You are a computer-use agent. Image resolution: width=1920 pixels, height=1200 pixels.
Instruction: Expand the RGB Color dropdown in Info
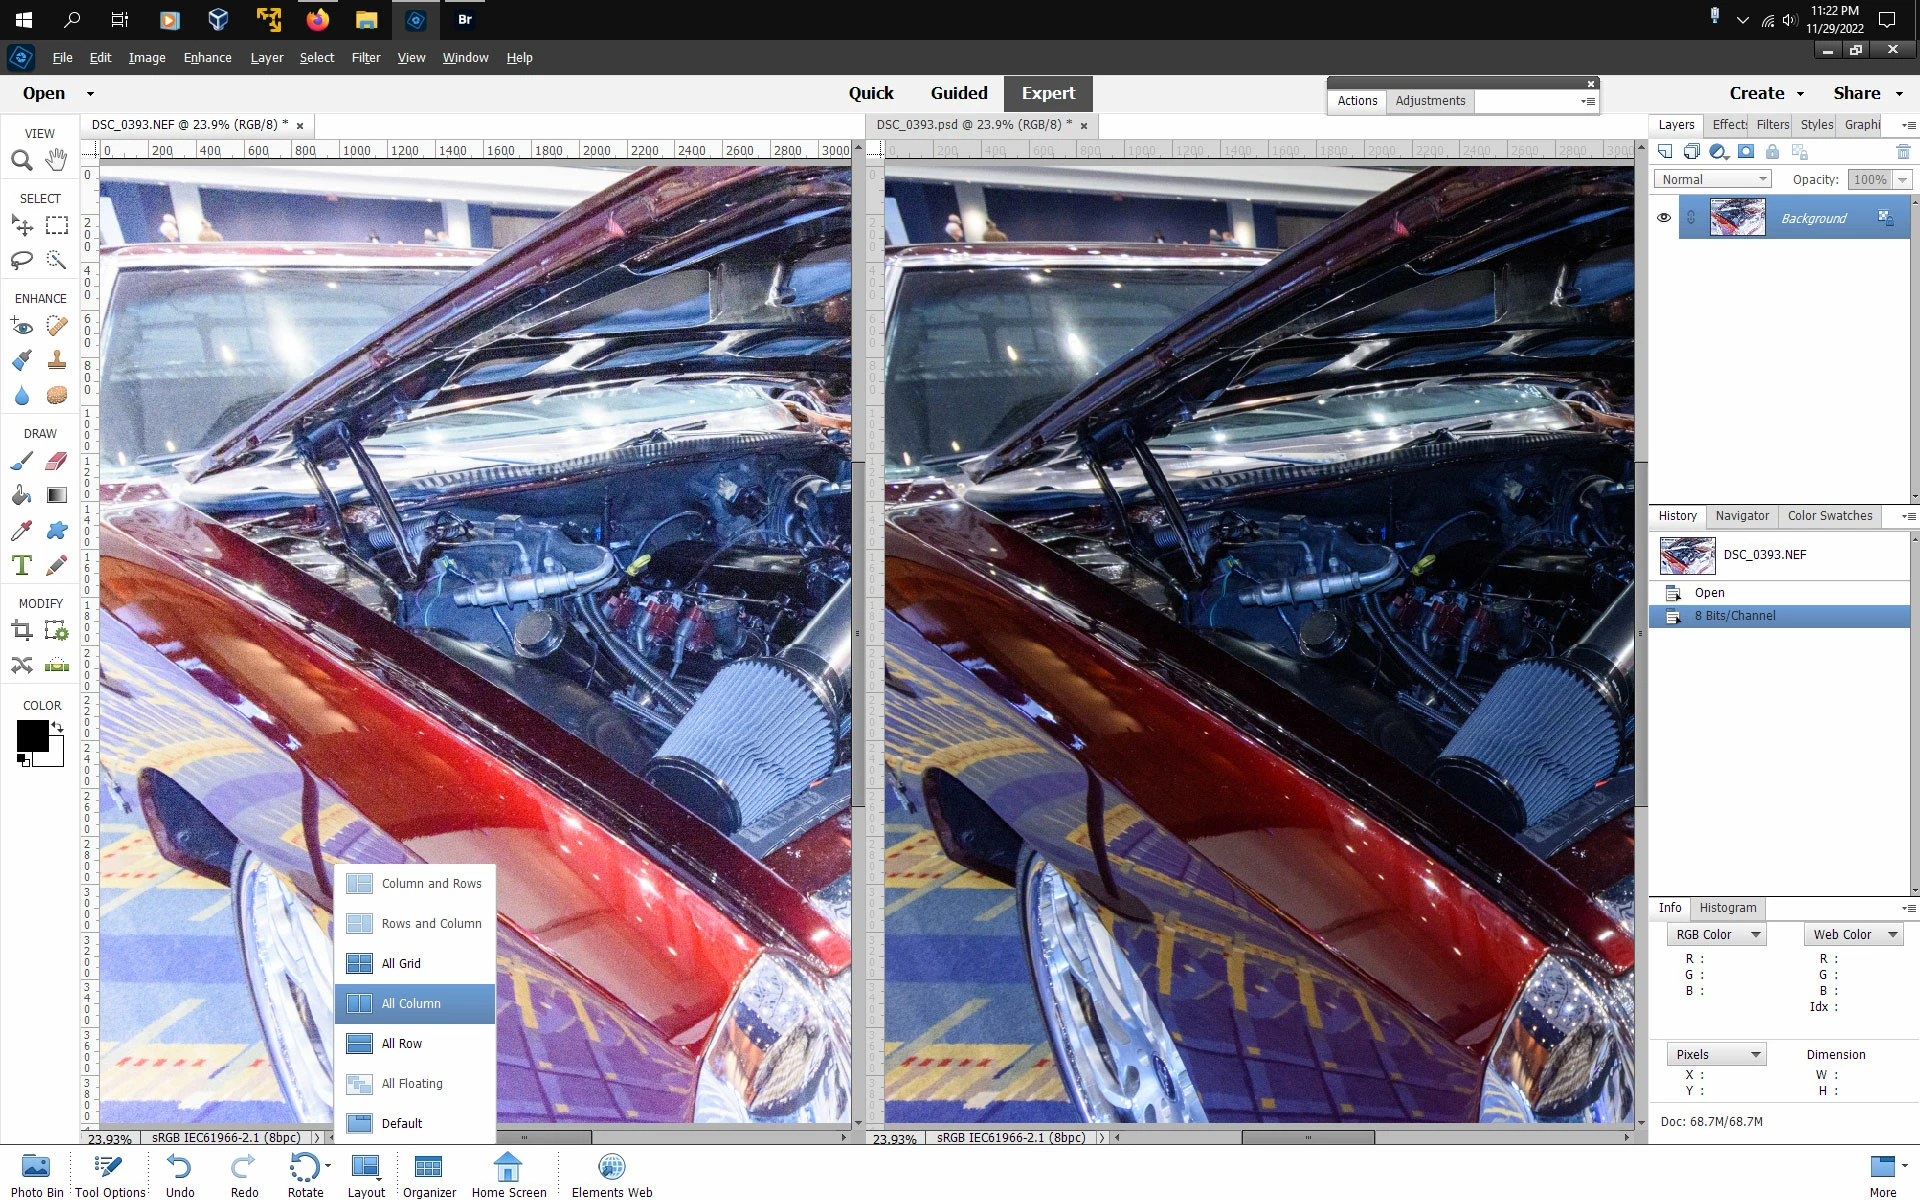click(x=1717, y=934)
